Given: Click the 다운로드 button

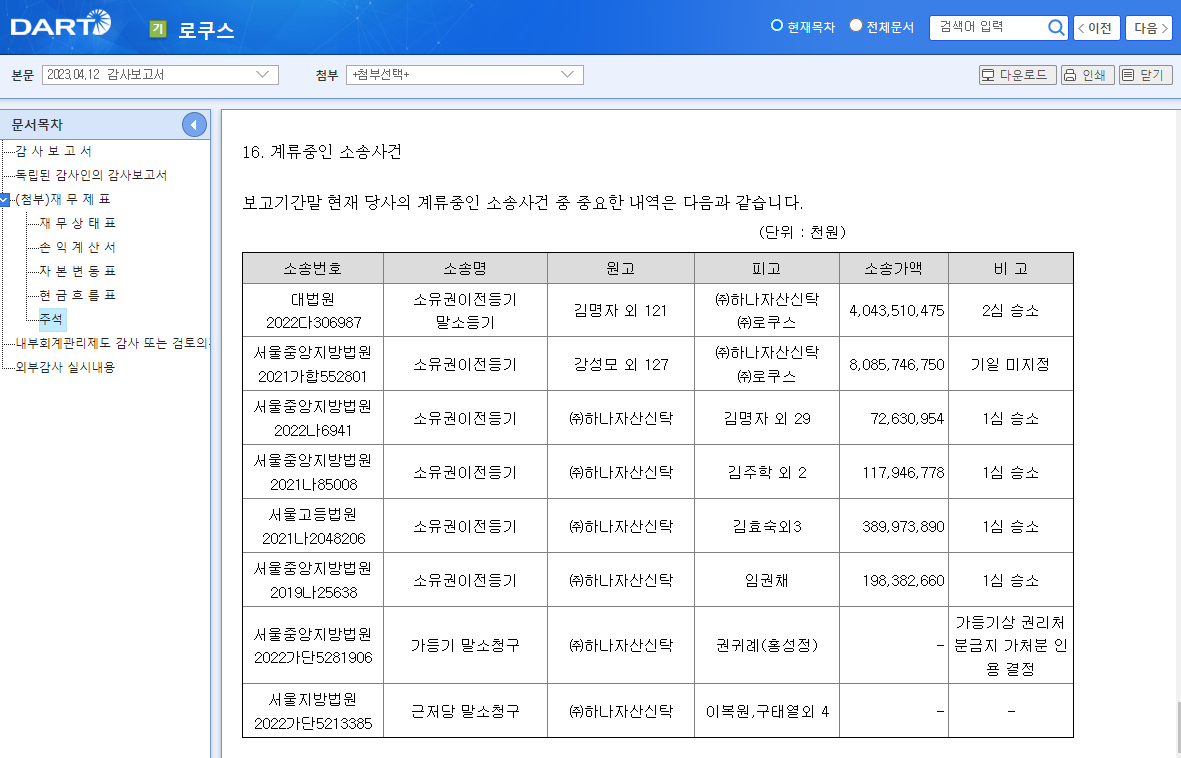Looking at the screenshot, I should pos(1017,75).
